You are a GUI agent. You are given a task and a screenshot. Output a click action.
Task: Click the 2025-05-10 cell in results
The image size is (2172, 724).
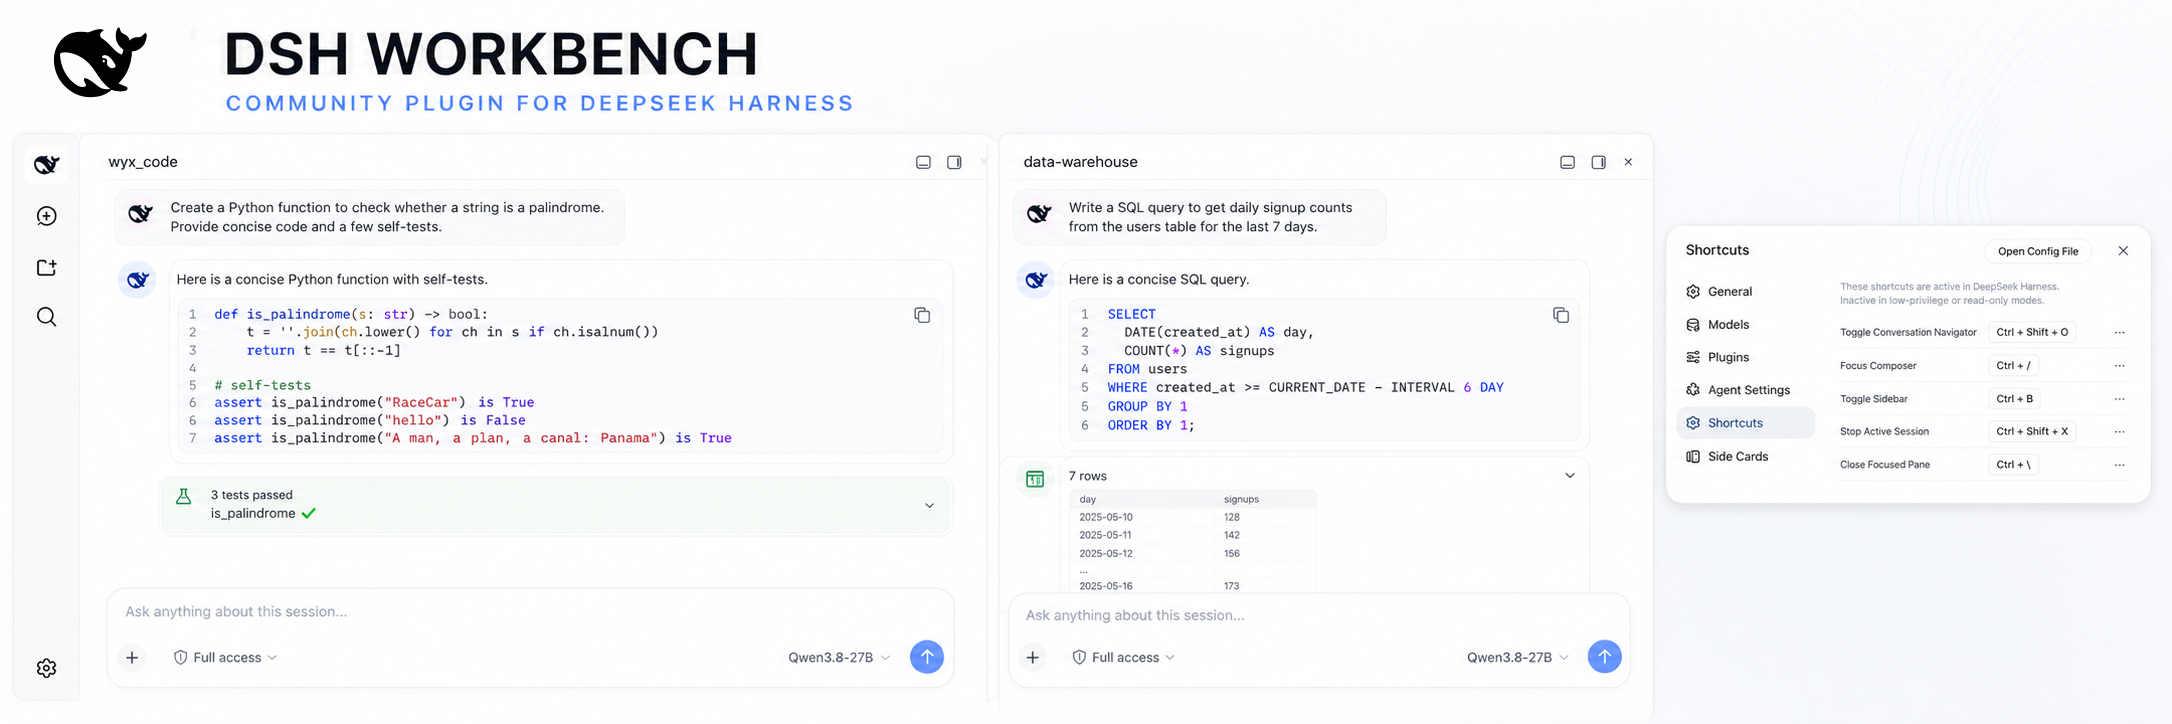pyautogui.click(x=1106, y=518)
